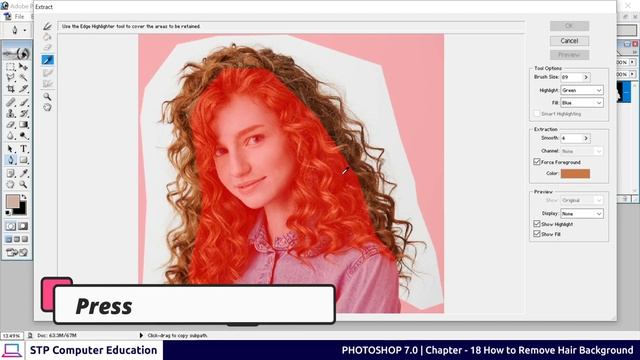The image size is (640, 360).
Task: Open the foreground color swatch in toolbox
Action: [13, 201]
